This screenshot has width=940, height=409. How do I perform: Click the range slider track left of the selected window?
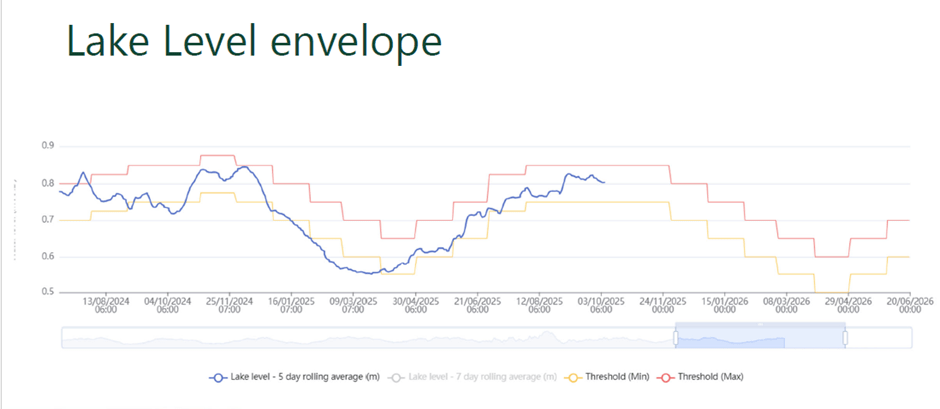click(360, 338)
